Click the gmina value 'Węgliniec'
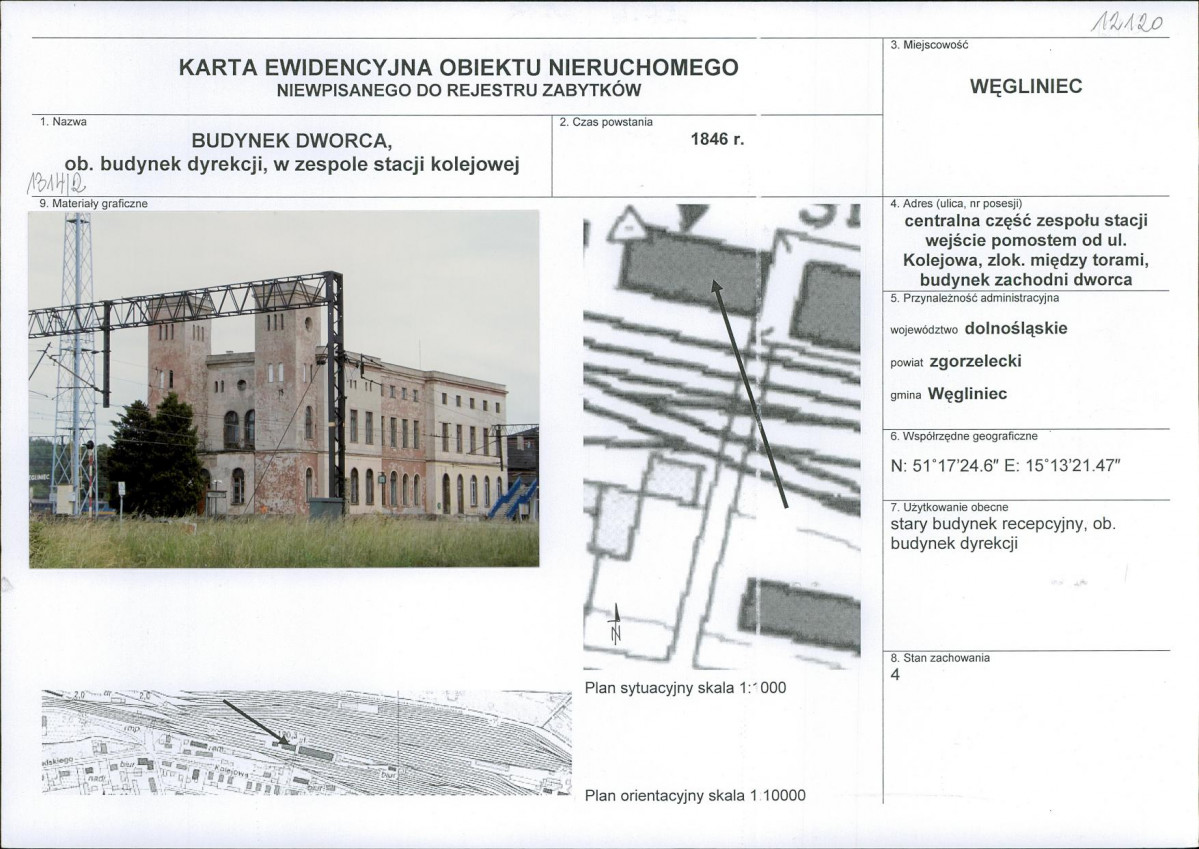1199x849 pixels. (x=967, y=395)
